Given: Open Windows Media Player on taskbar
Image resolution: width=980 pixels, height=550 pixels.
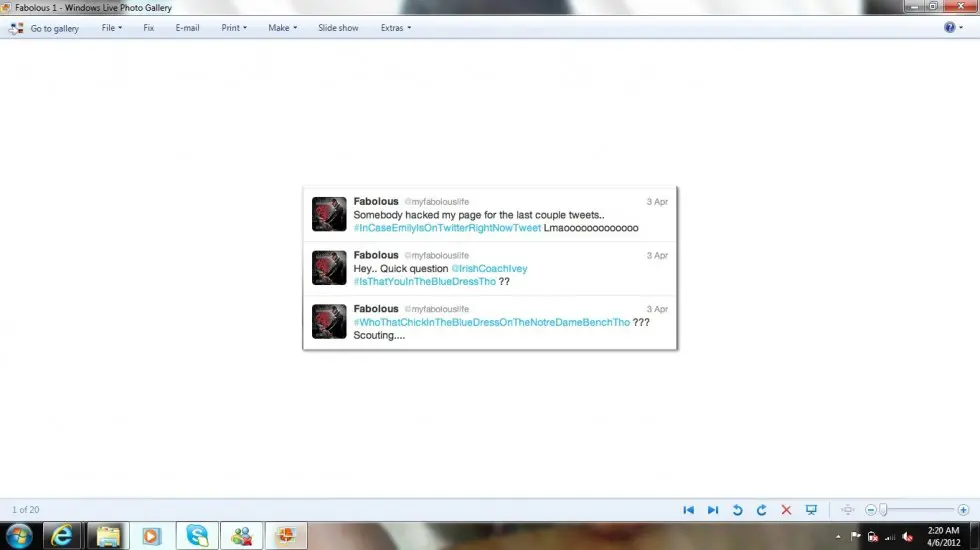Looking at the screenshot, I should coord(151,536).
